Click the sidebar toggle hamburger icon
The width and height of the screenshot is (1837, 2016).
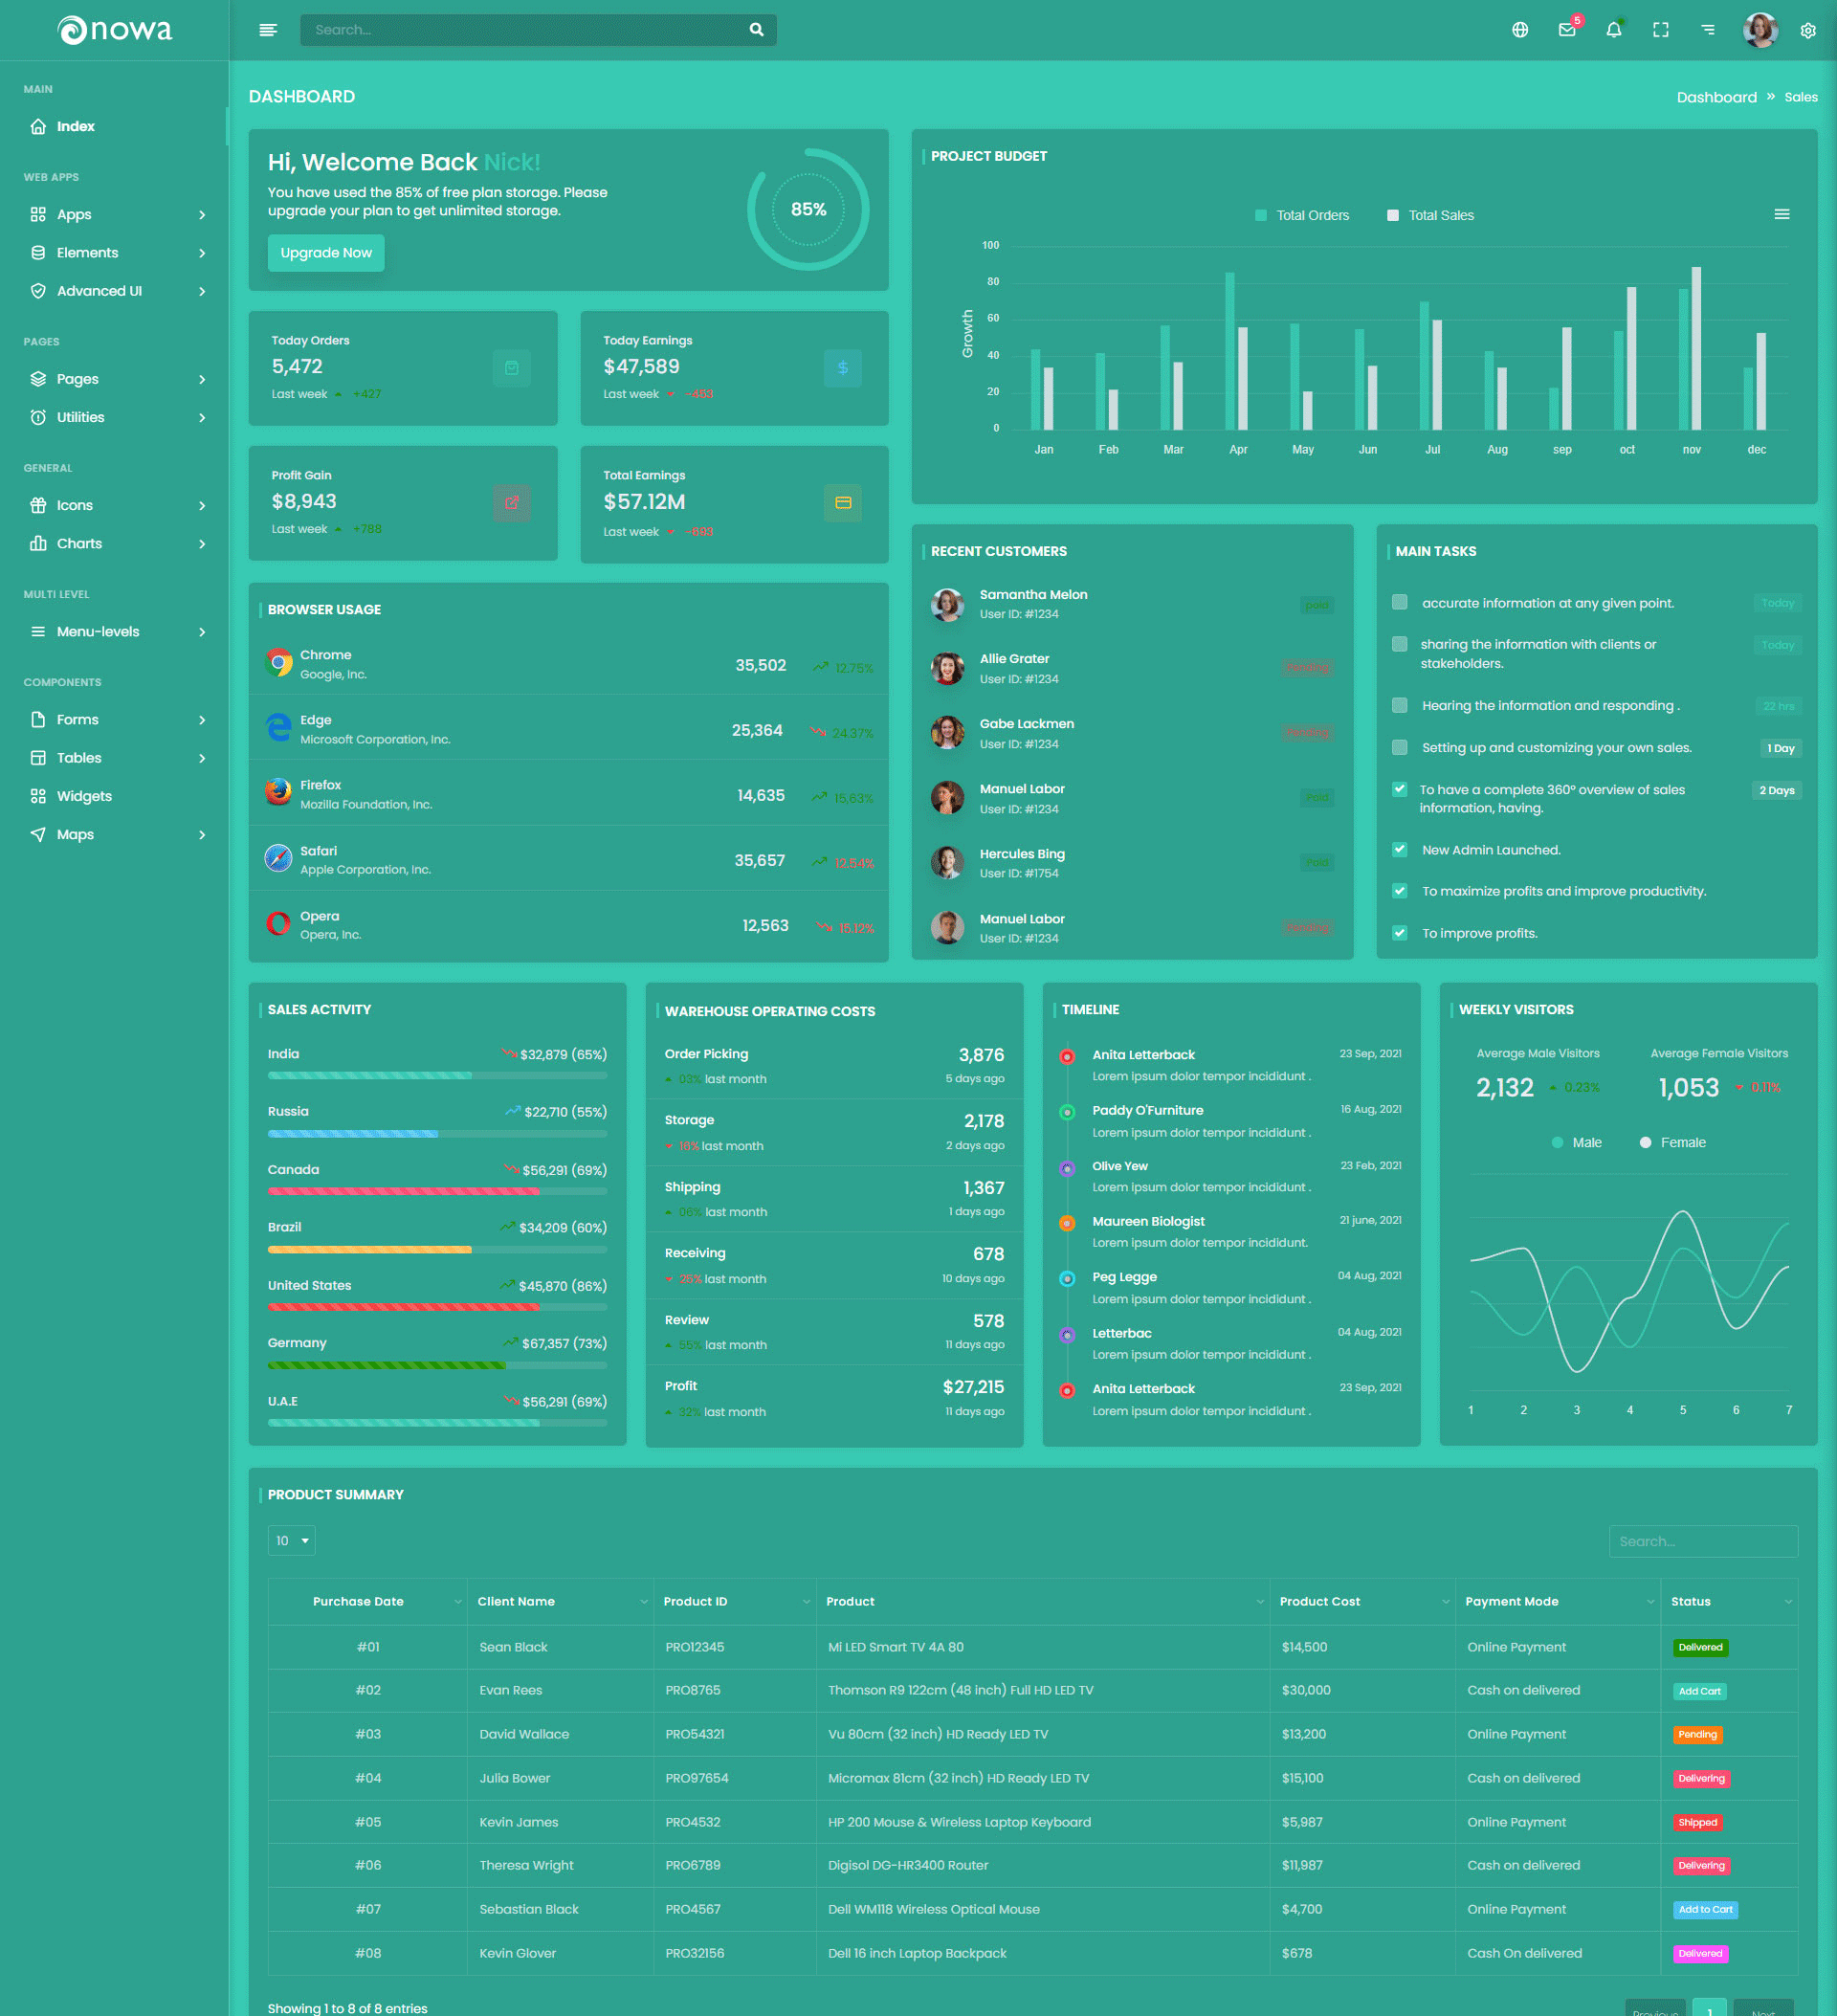pos(267,30)
